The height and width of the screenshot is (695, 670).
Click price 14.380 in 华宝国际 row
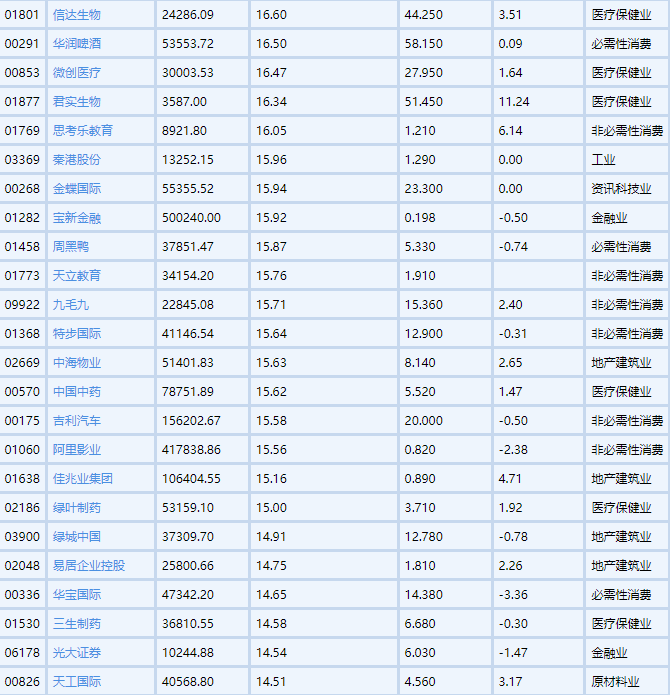pyautogui.click(x=424, y=595)
